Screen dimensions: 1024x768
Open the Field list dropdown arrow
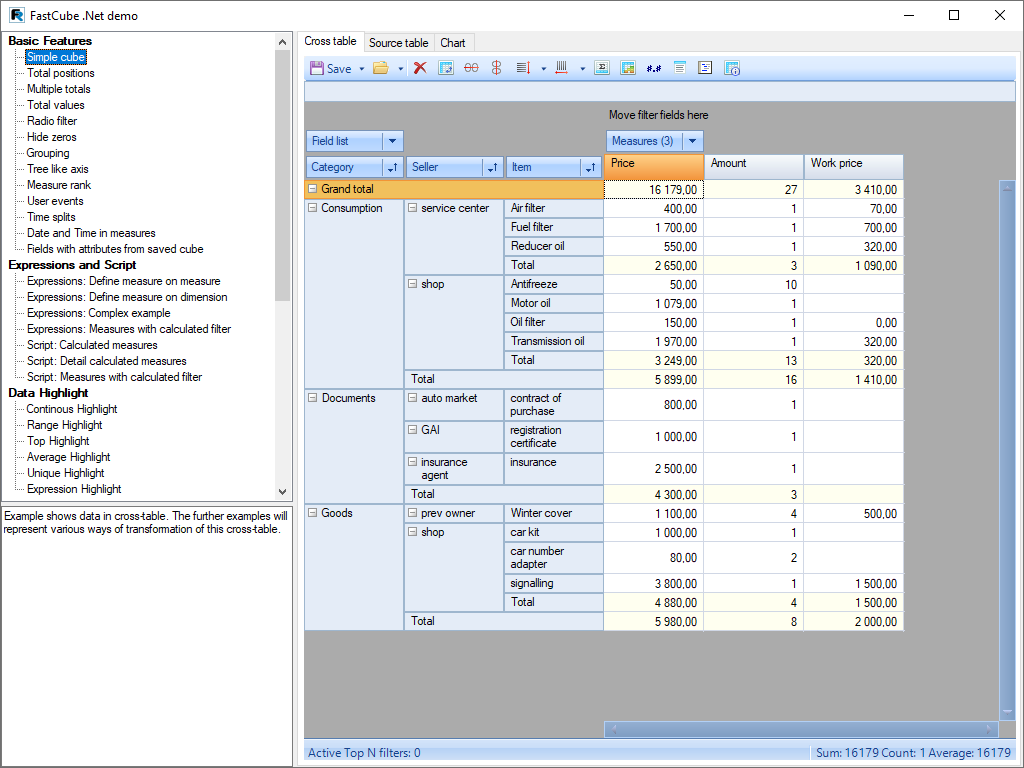pos(394,140)
